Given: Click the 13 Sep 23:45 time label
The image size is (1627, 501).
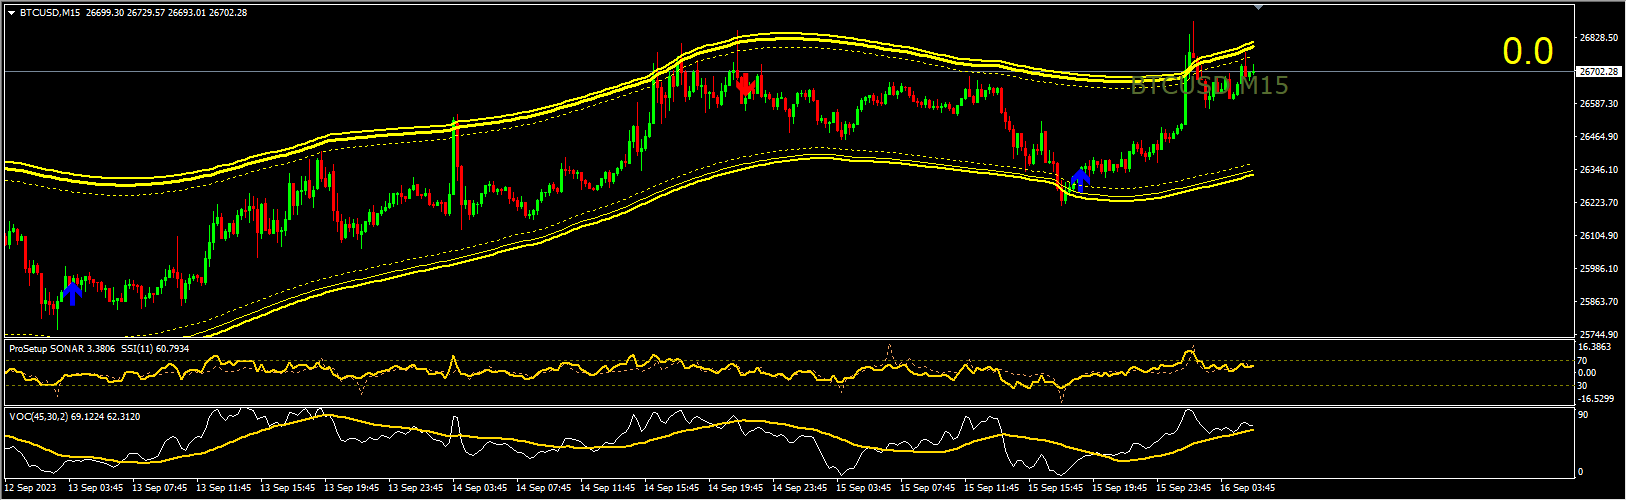Looking at the screenshot, I should point(415,488).
